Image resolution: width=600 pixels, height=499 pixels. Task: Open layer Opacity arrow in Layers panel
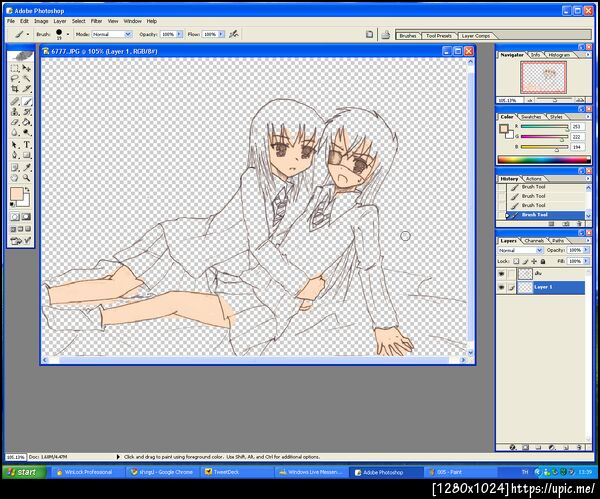[585, 250]
